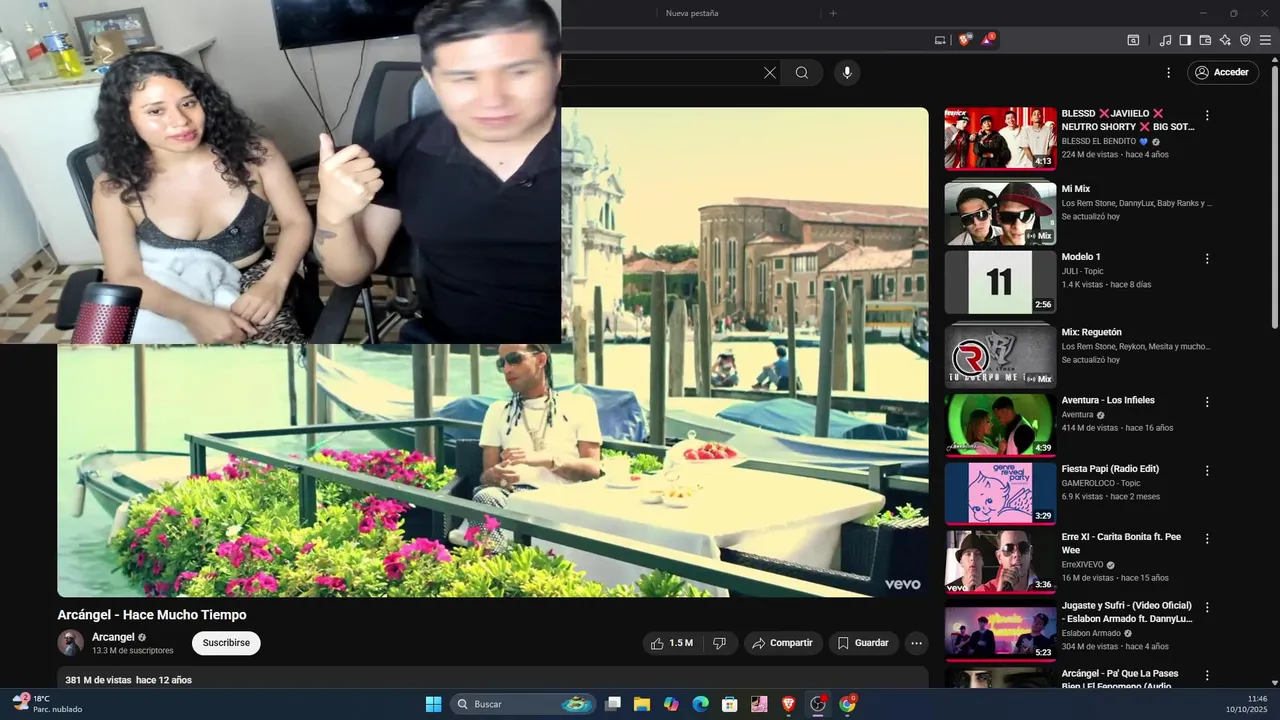Open OBS Studio from the taskbar
Screen dimensions: 1280x720
818,704
